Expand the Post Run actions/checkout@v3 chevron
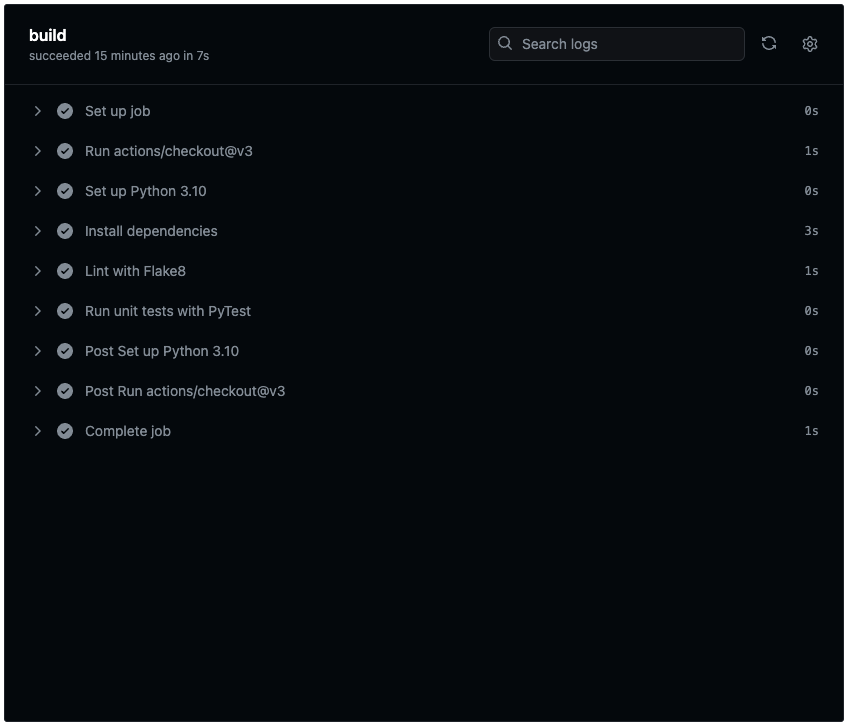 coord(37,391)
